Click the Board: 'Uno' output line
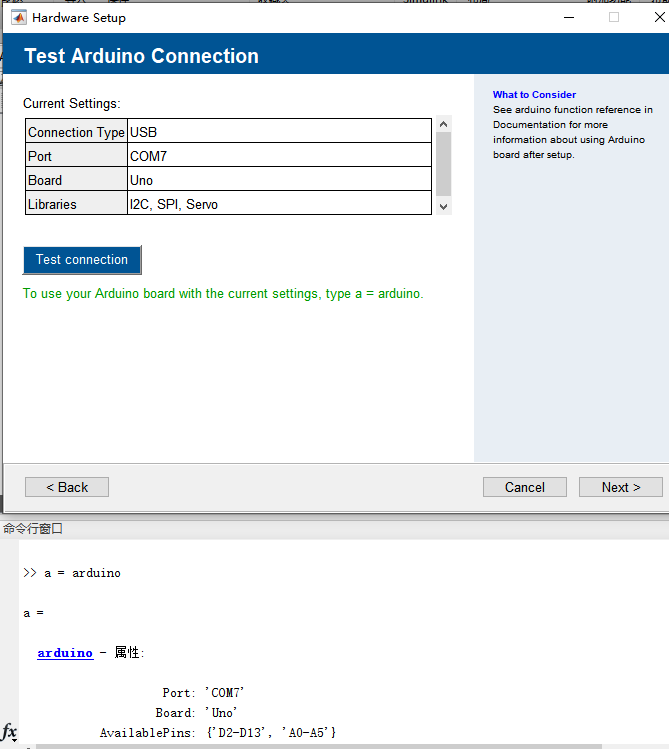The image size is (669, 749). (x=196, y=713)
